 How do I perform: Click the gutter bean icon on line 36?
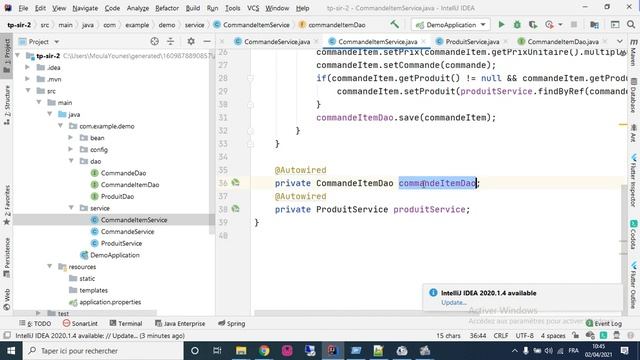click(x=236, y=182)
